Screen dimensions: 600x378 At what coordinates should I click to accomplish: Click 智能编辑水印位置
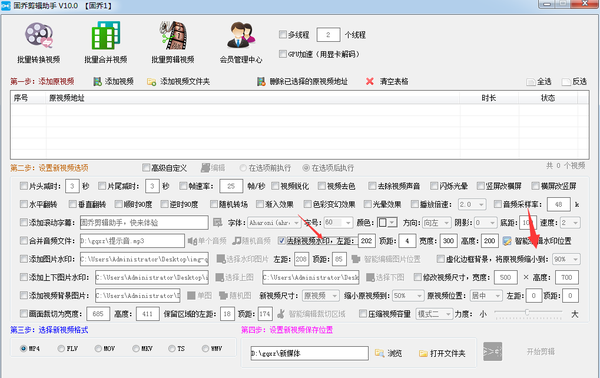[537, 241]
